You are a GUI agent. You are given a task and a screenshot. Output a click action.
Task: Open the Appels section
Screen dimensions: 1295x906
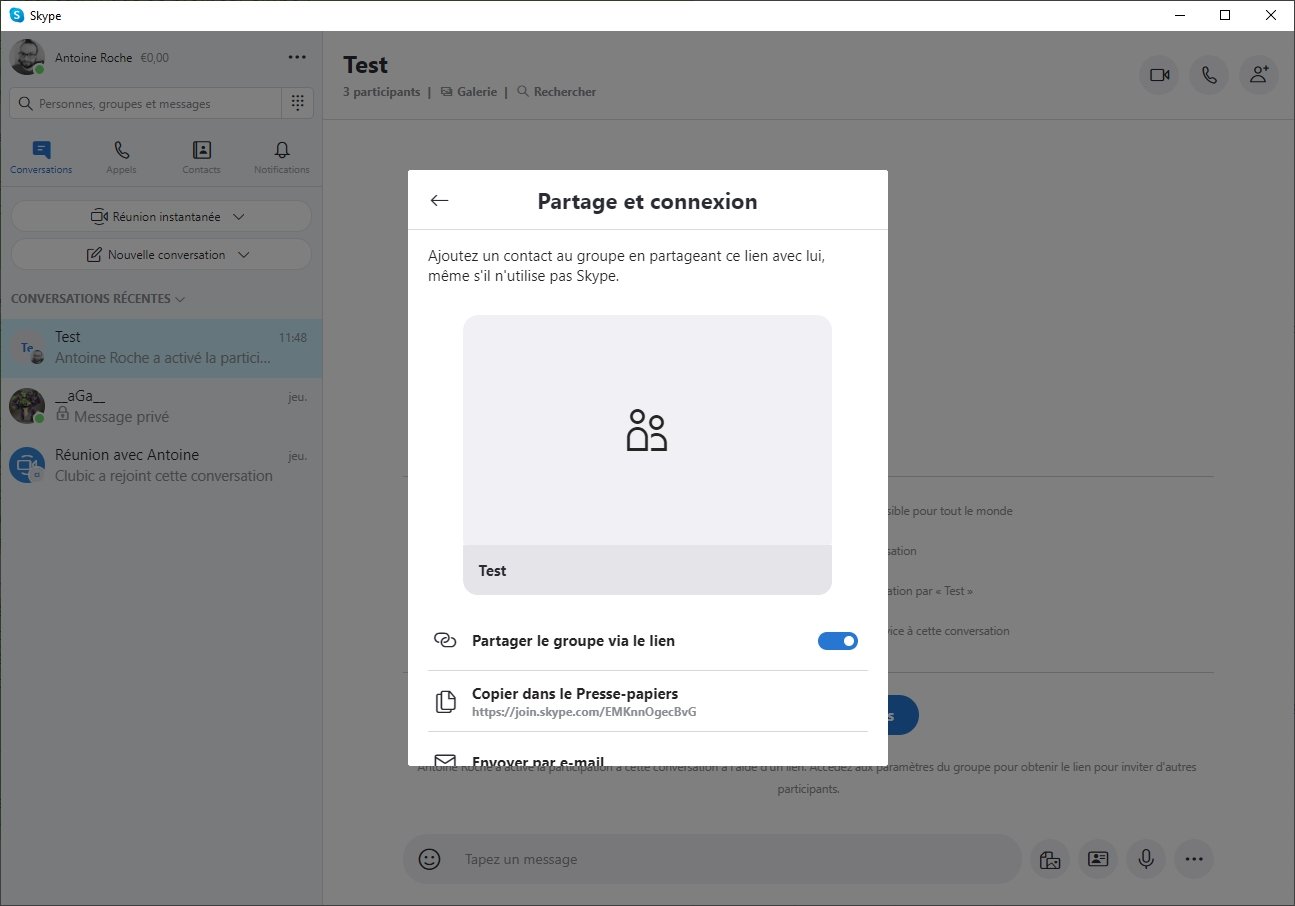(120, 155)
